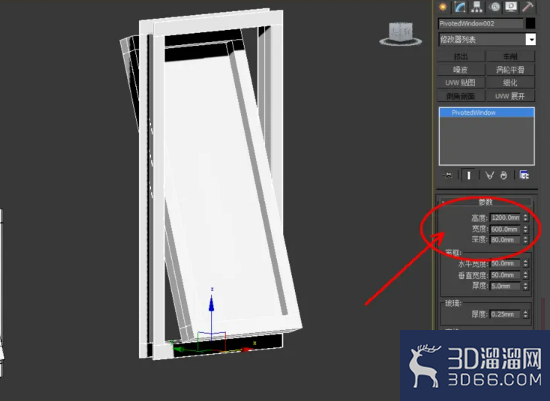Open the Modify command panel tab
Image resolution: width=550 pixels, height=401 pixels.
click(x=460, y=7)
